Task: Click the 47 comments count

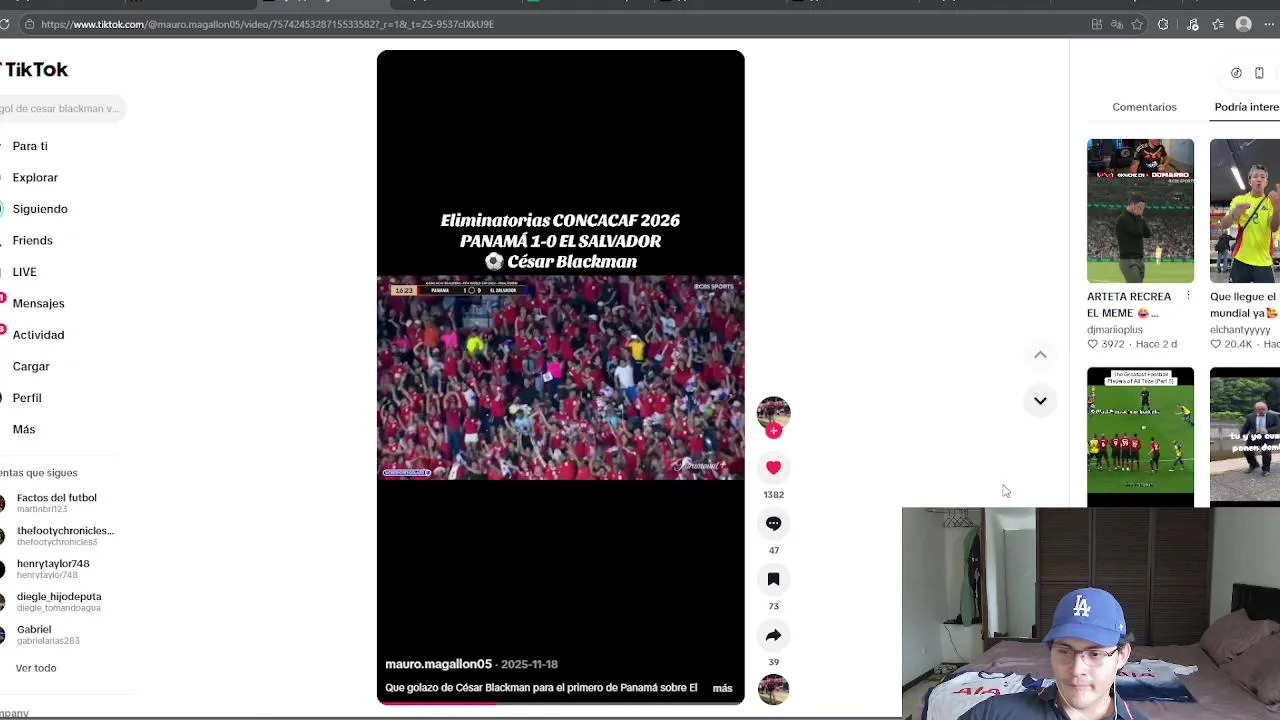Action: pyautogui.click(x=773, y=550)
